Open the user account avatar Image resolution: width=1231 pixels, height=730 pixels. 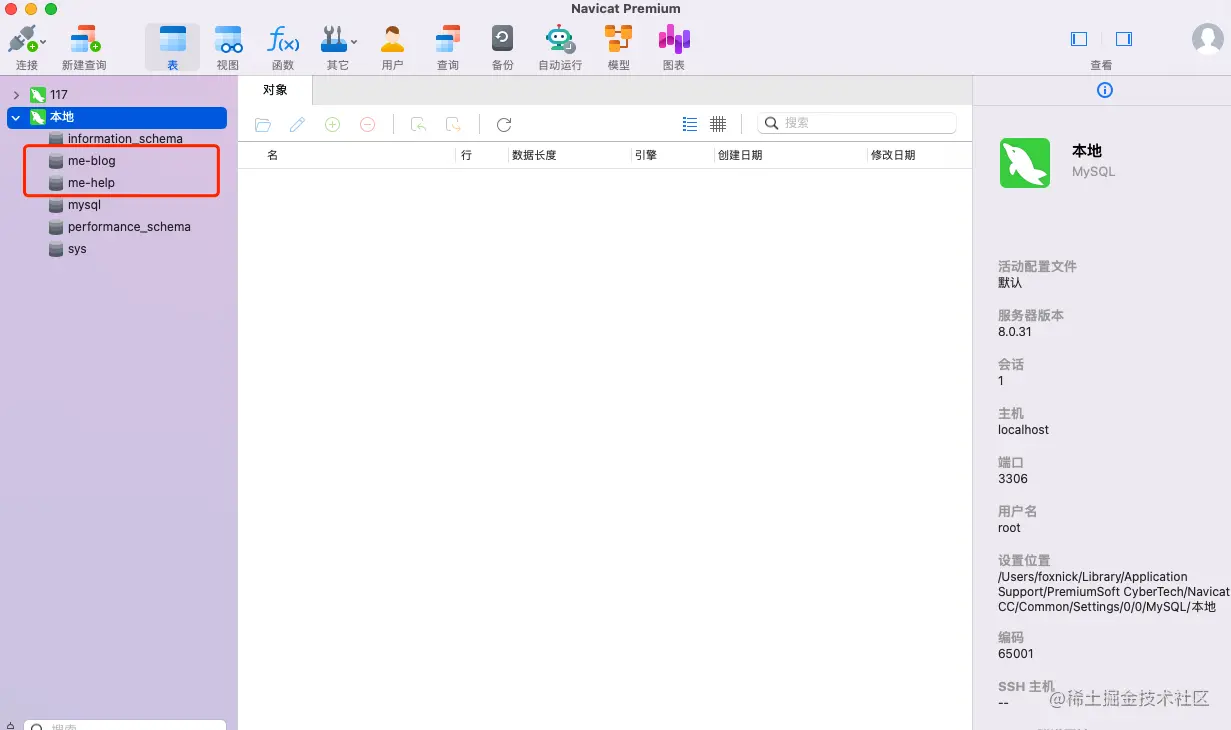1207,39
